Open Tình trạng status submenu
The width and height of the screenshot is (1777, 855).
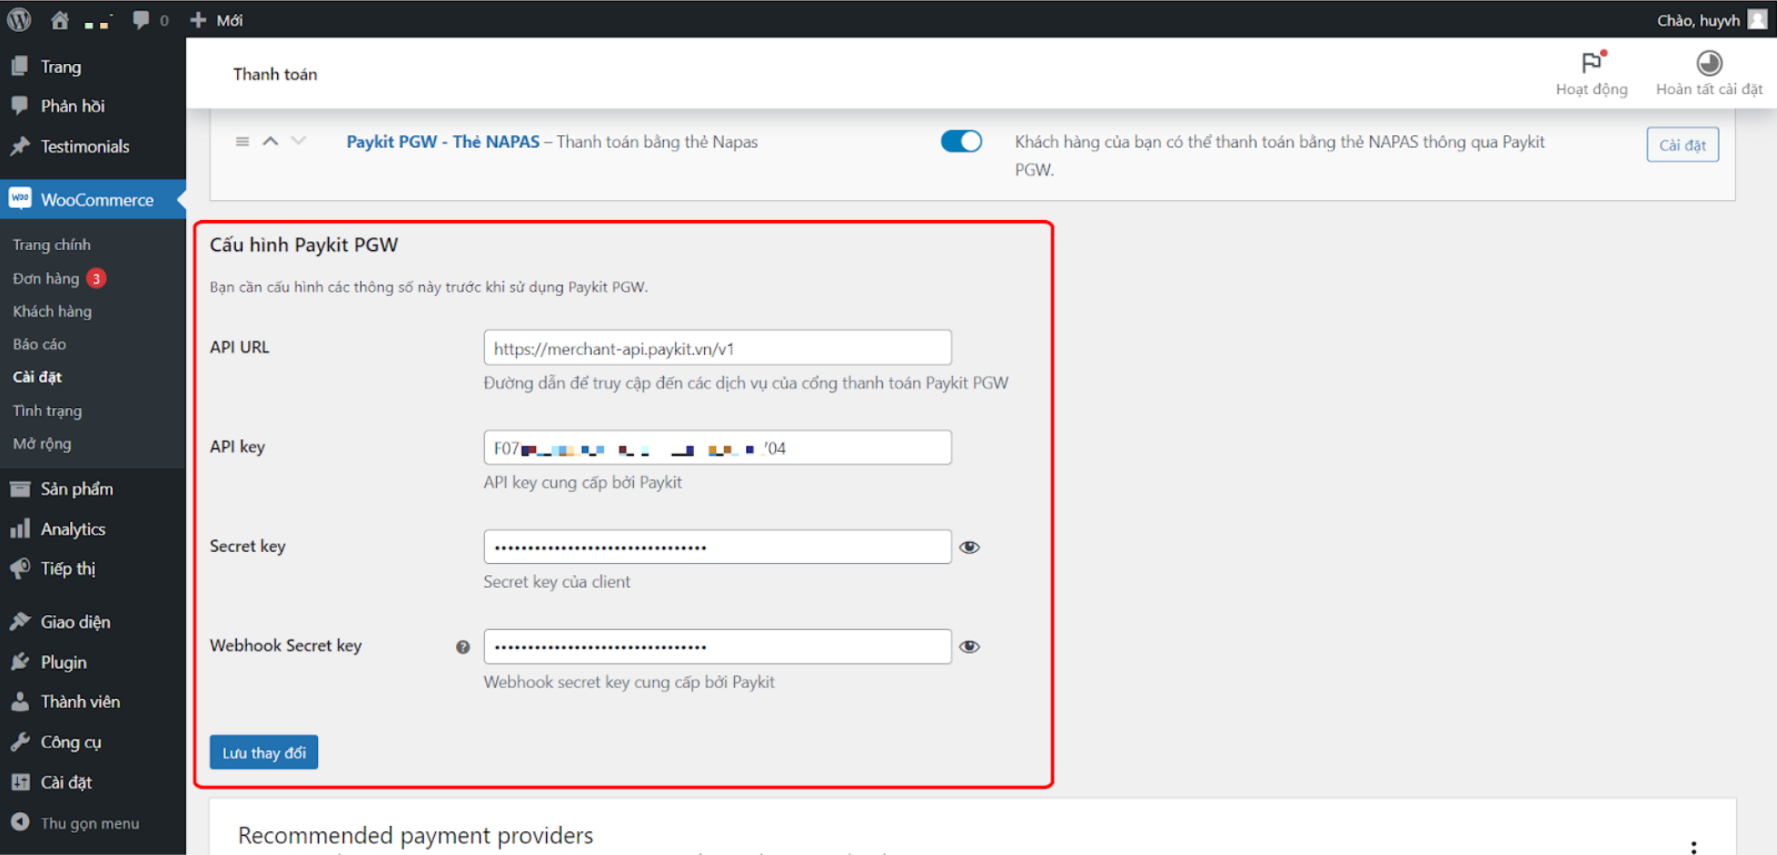point(47,410)
